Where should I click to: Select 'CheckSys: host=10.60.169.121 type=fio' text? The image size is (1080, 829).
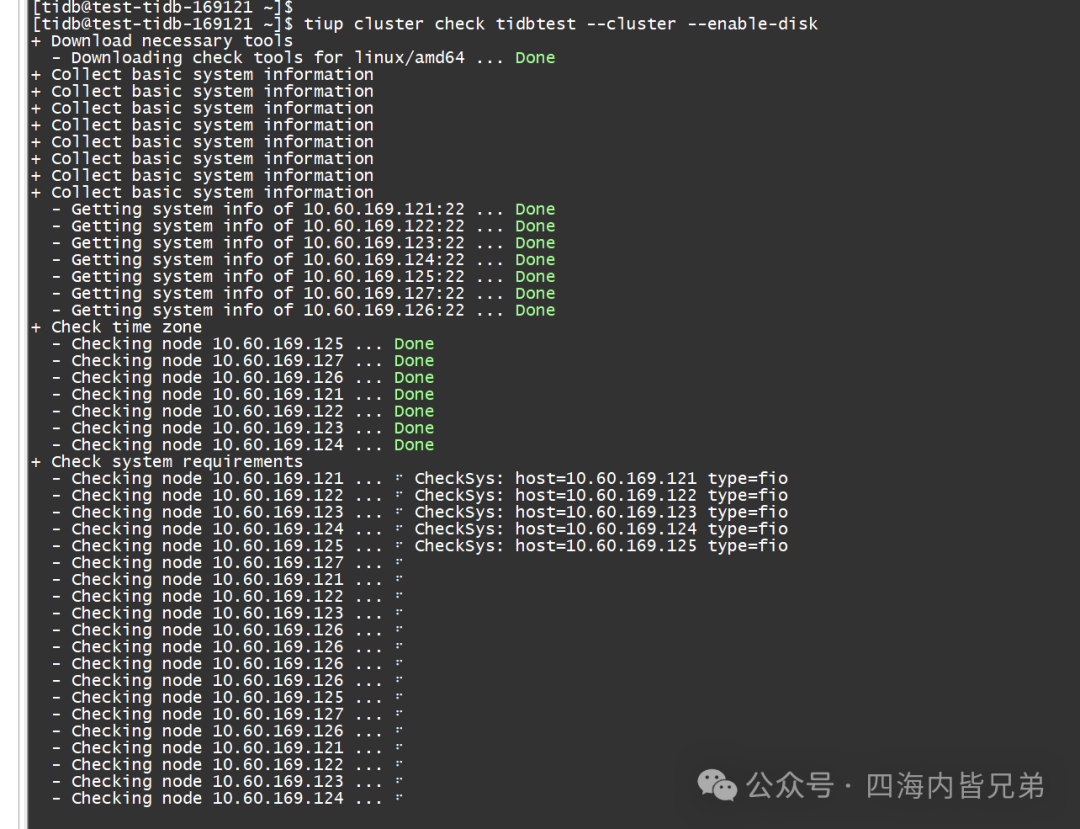[601, 479]
